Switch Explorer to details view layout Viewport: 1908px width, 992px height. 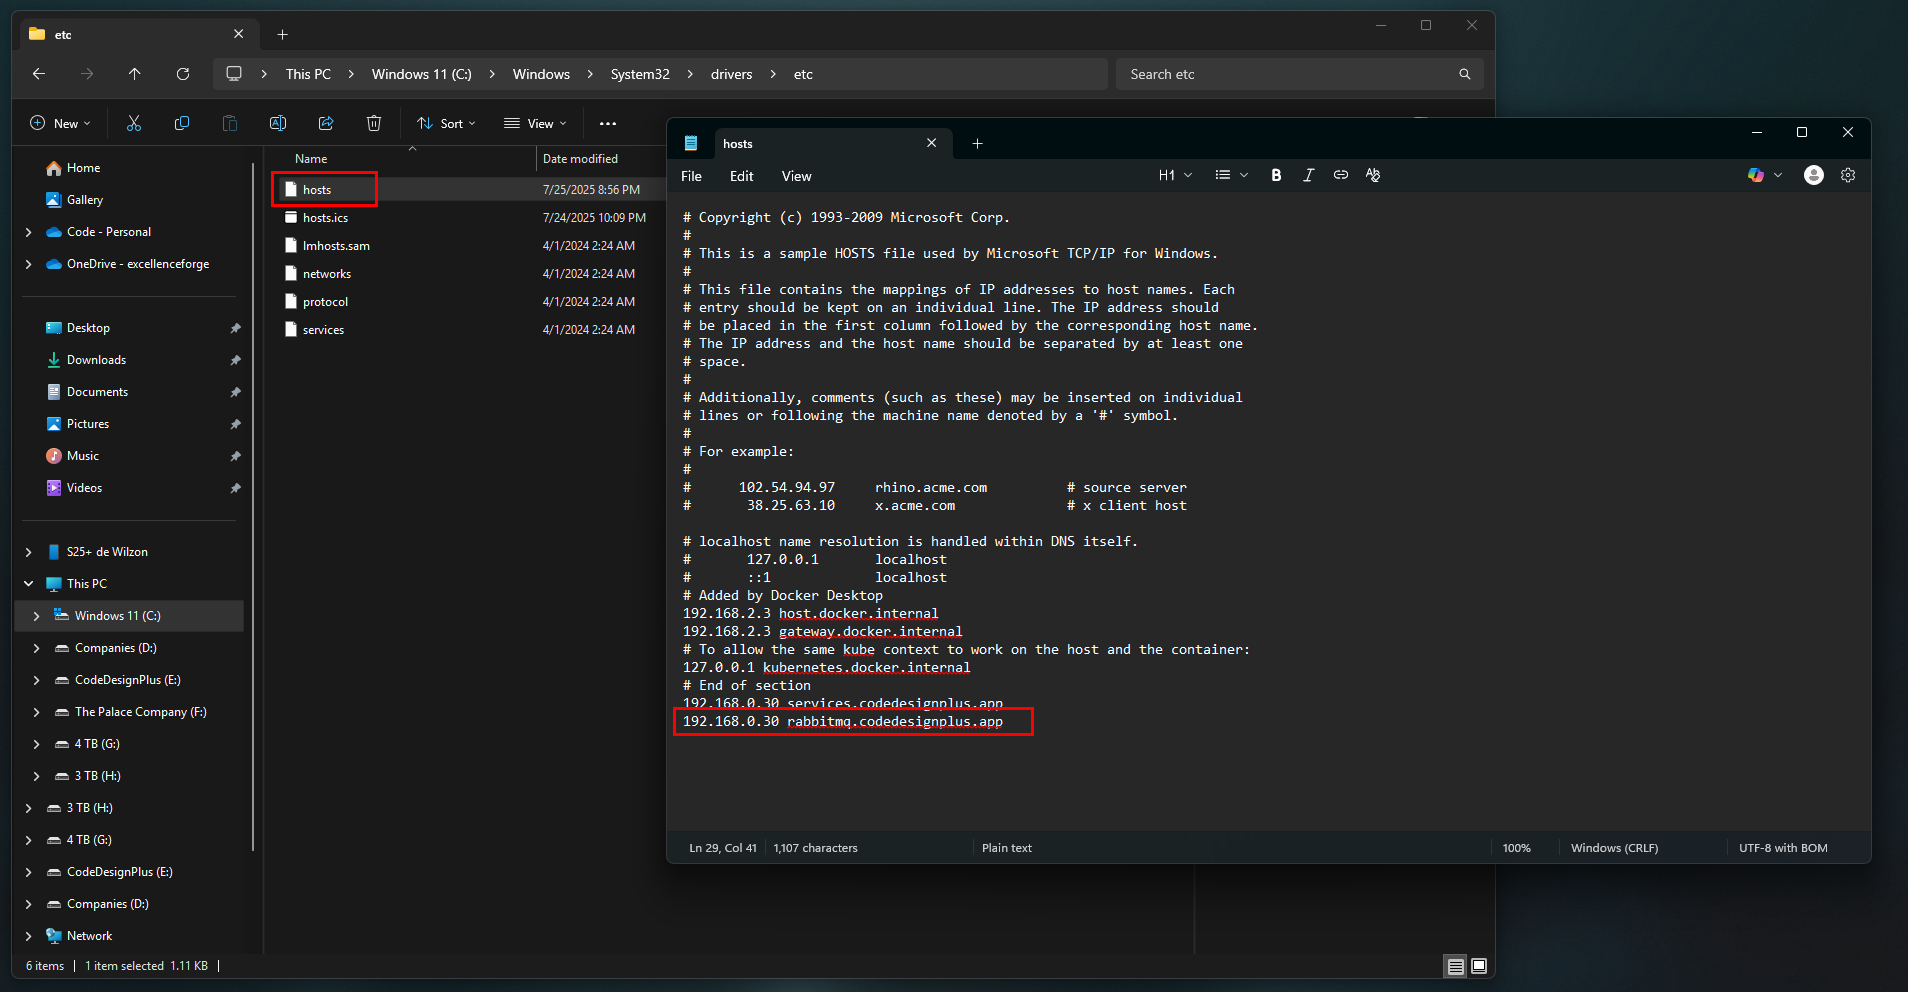tap(1456, 966)
